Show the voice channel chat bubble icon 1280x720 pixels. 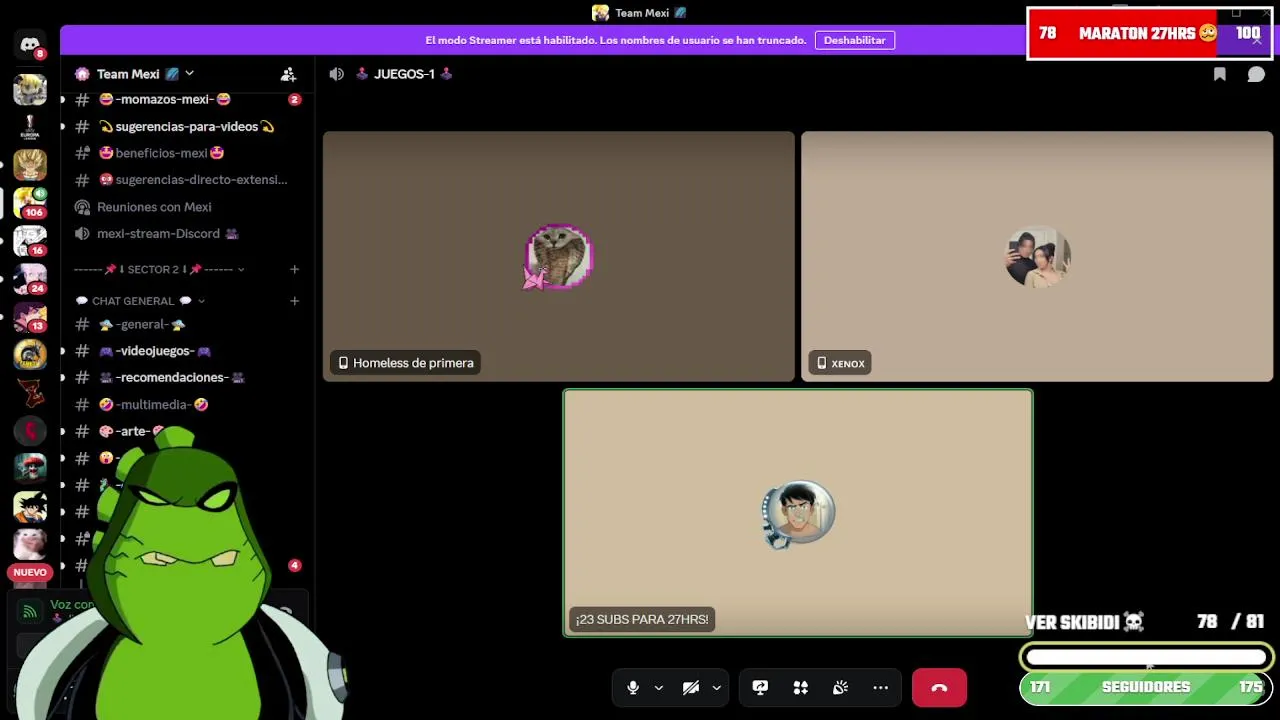[x=1256, y=74]
